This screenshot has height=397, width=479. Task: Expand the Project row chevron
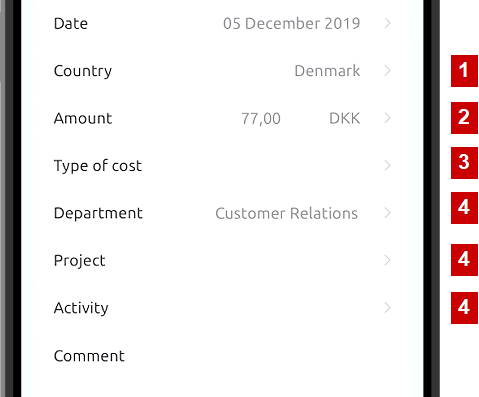tap(387, 260)
